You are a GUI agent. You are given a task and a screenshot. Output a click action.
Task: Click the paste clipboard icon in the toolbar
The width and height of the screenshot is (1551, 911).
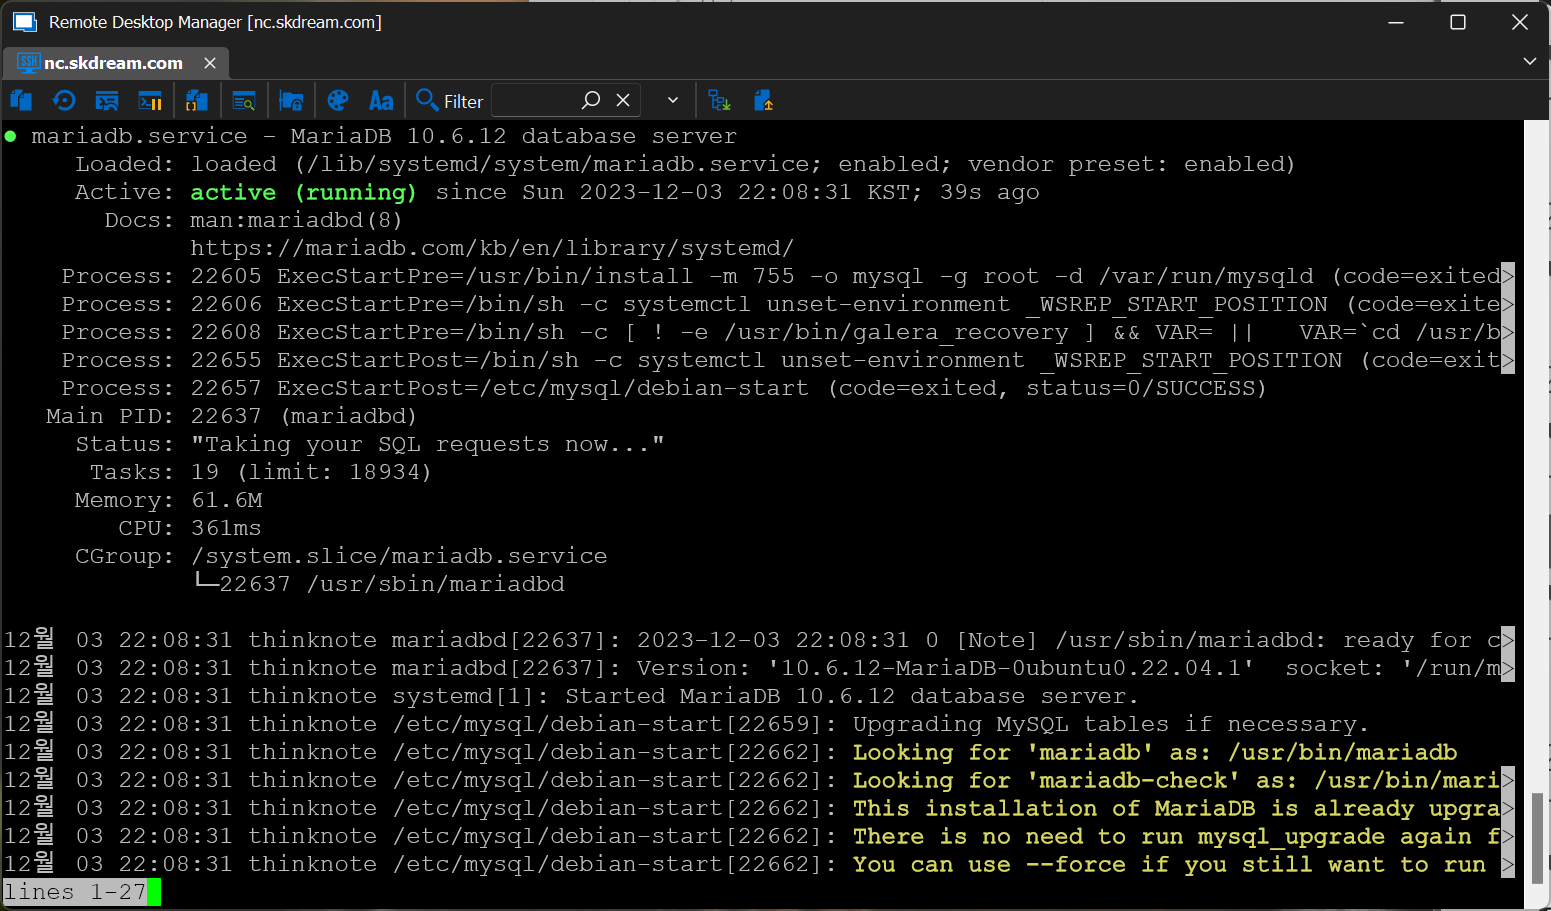(21, 100)
